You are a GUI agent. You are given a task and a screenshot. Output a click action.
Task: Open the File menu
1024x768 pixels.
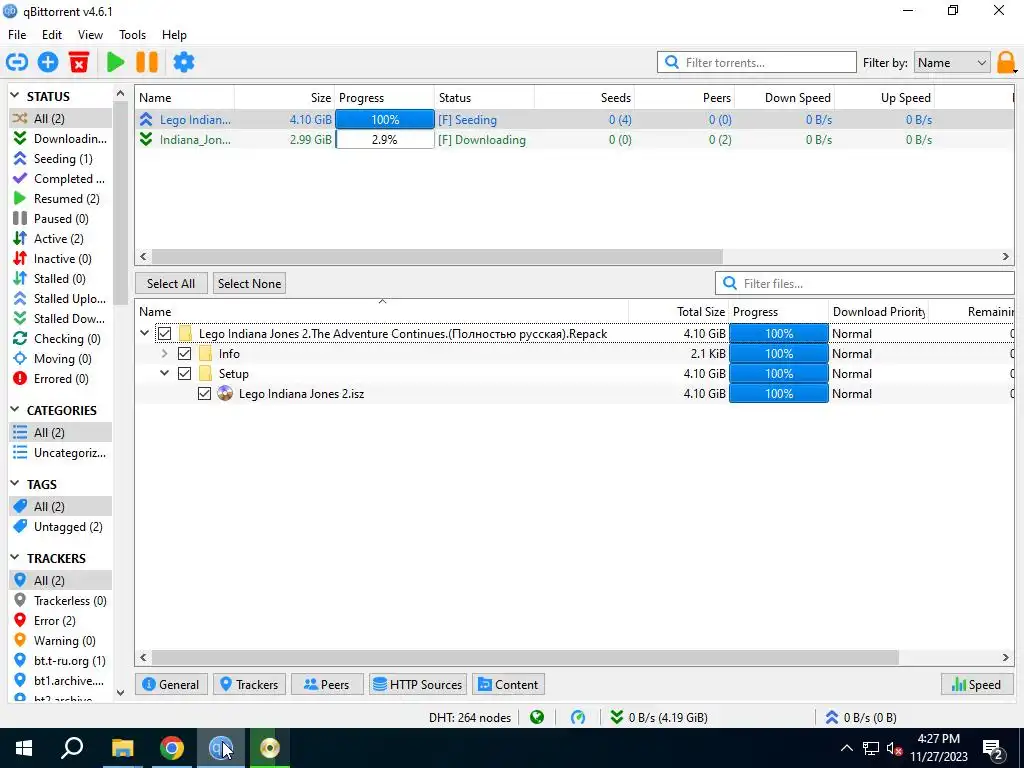coord(17,35)
